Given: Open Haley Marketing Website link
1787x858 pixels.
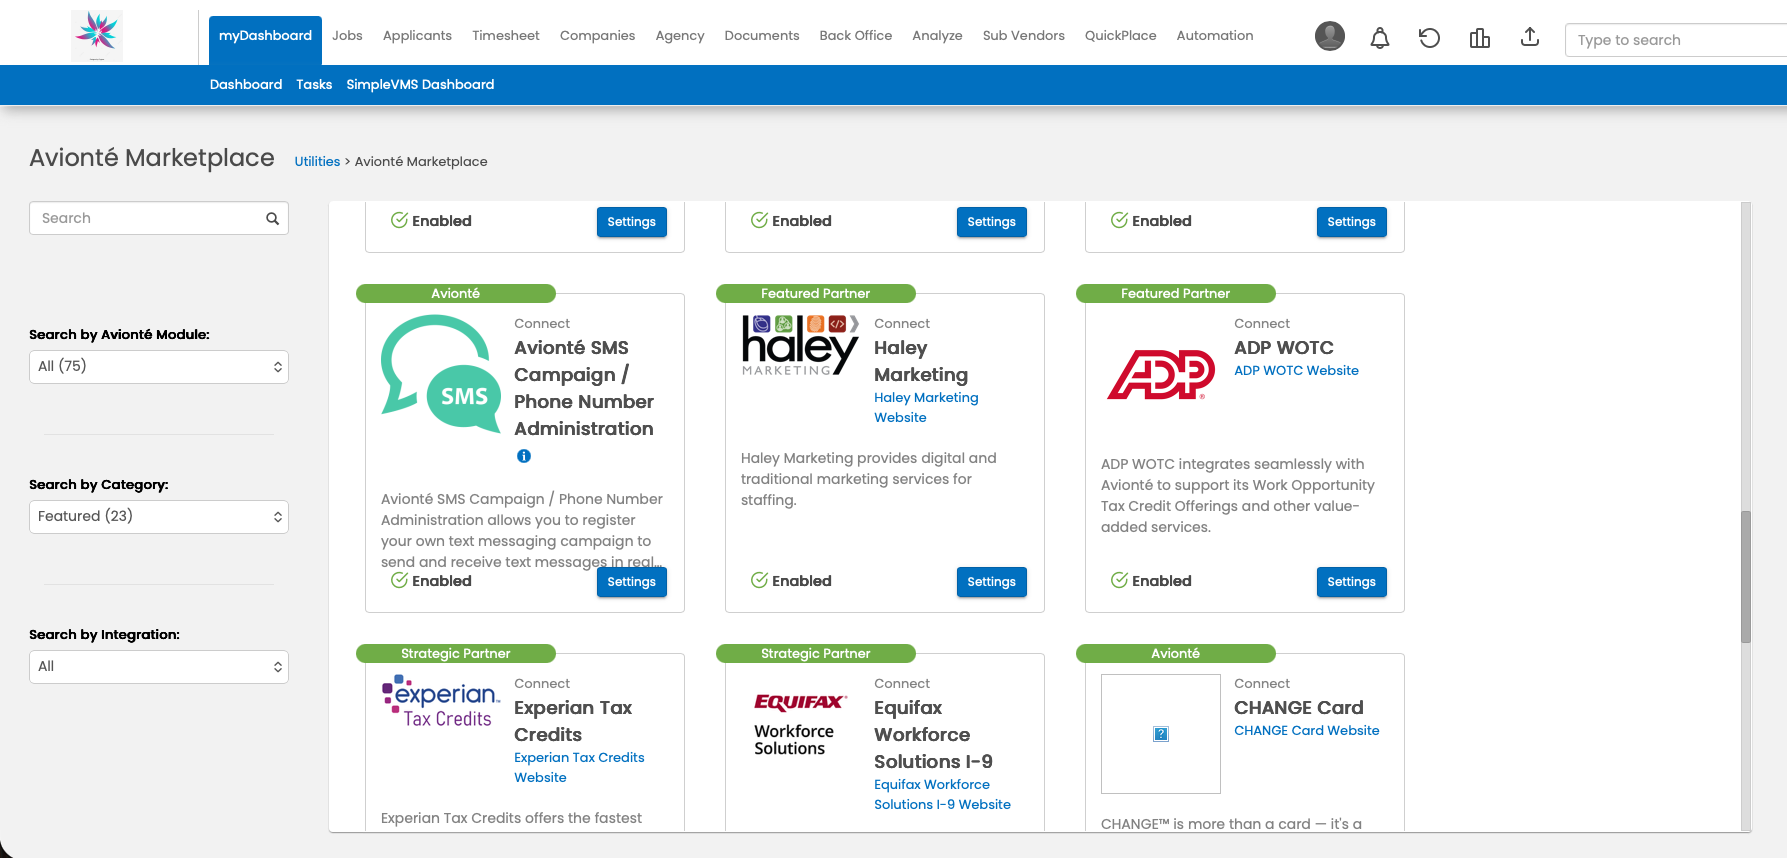Looking at the screenshot, I should point(926,408).
